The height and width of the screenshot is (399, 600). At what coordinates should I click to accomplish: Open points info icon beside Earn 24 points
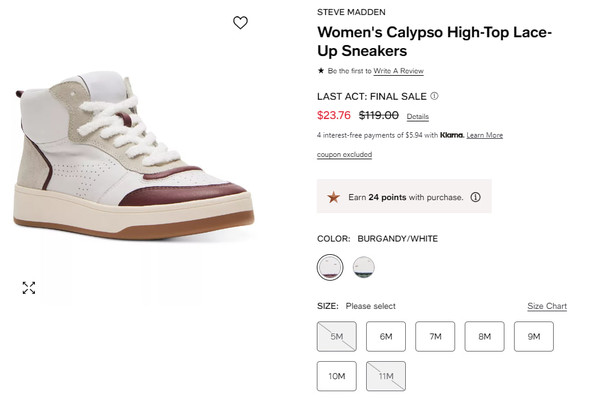pyautogui.click(x=475, y=197)
